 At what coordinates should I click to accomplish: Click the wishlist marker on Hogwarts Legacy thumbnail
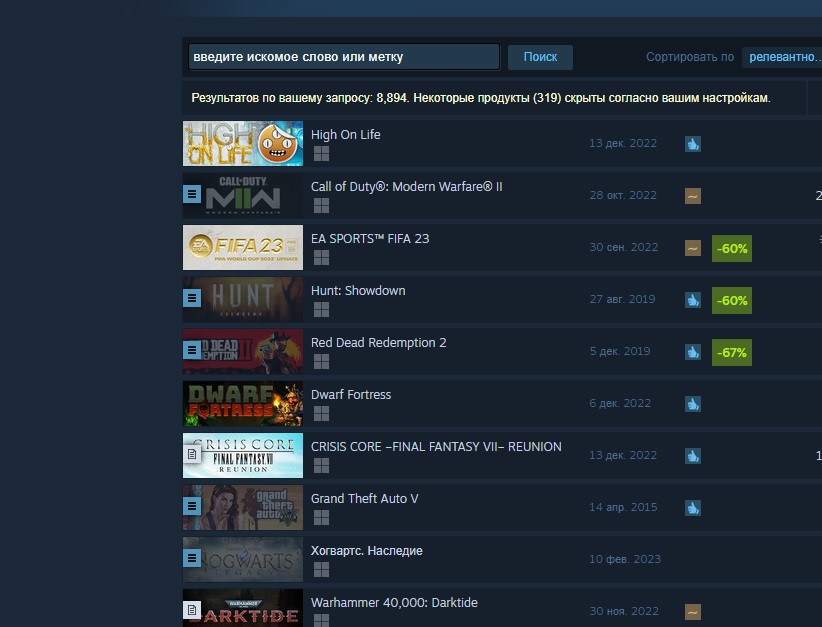point(192,558)
